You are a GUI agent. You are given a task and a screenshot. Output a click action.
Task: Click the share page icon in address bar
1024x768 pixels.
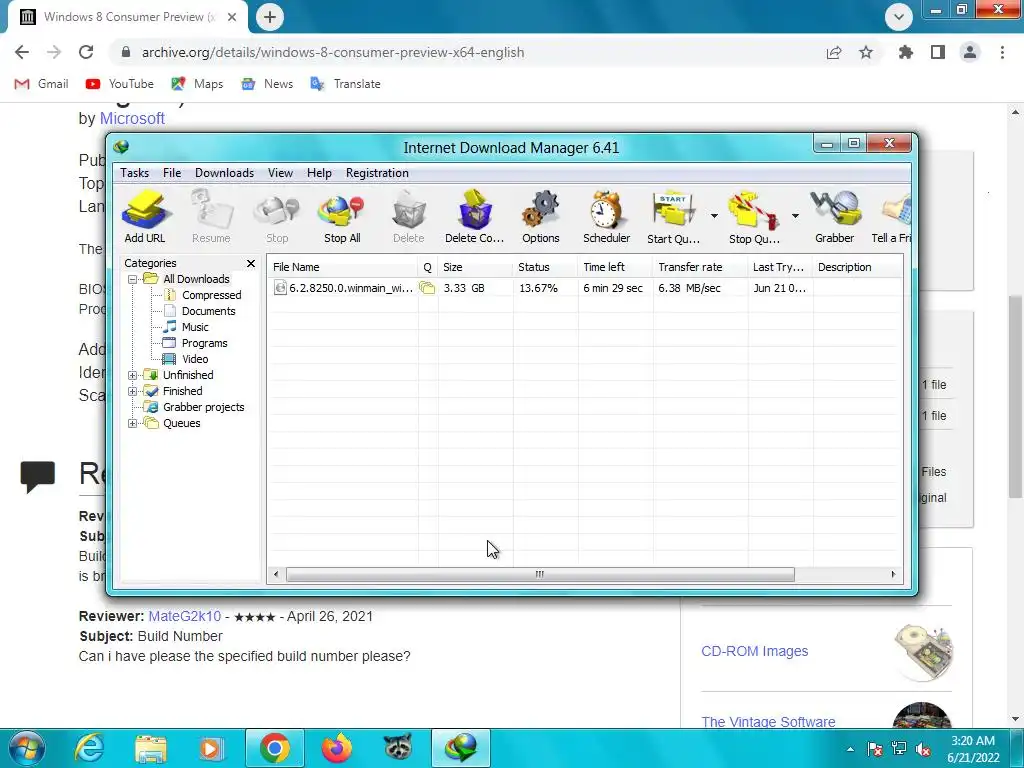[x=834, y=52]
